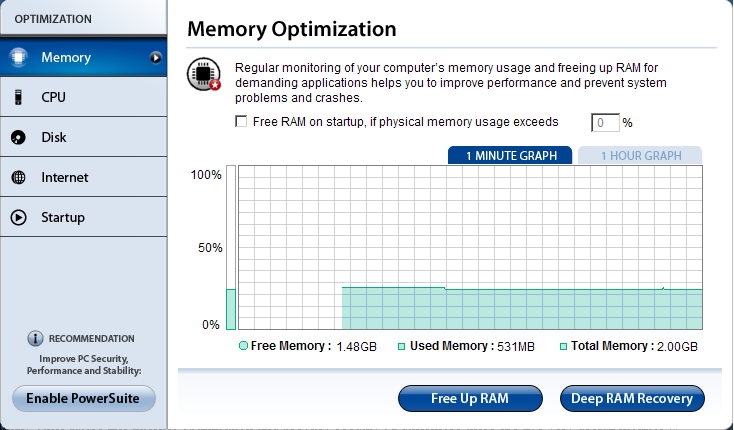
Task: Click the Memory chip icon in sidebar
Action: [18, 58]
